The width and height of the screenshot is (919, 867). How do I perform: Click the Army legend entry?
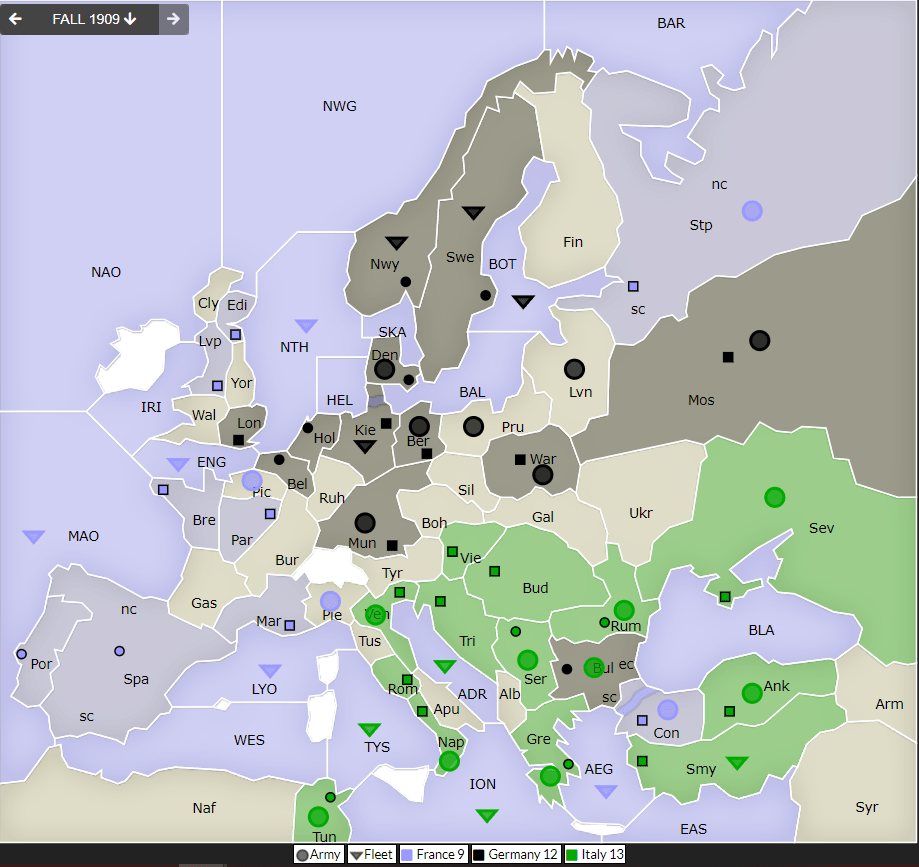click(x=319, y=855)
